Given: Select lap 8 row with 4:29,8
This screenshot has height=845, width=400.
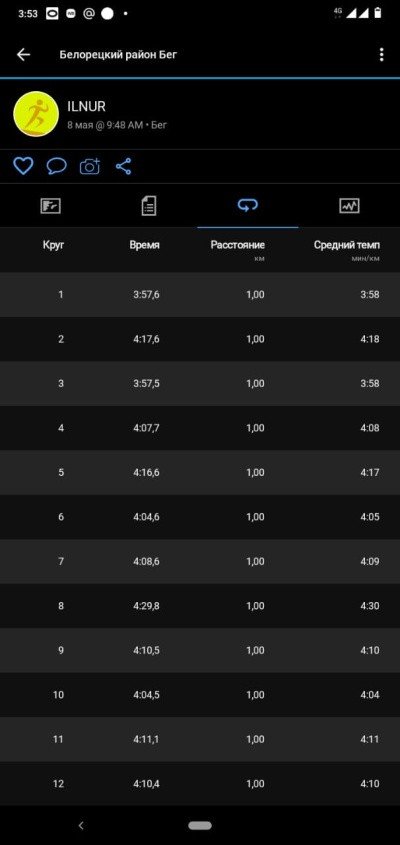Looking at the screenshot, I should pos(200,606).
